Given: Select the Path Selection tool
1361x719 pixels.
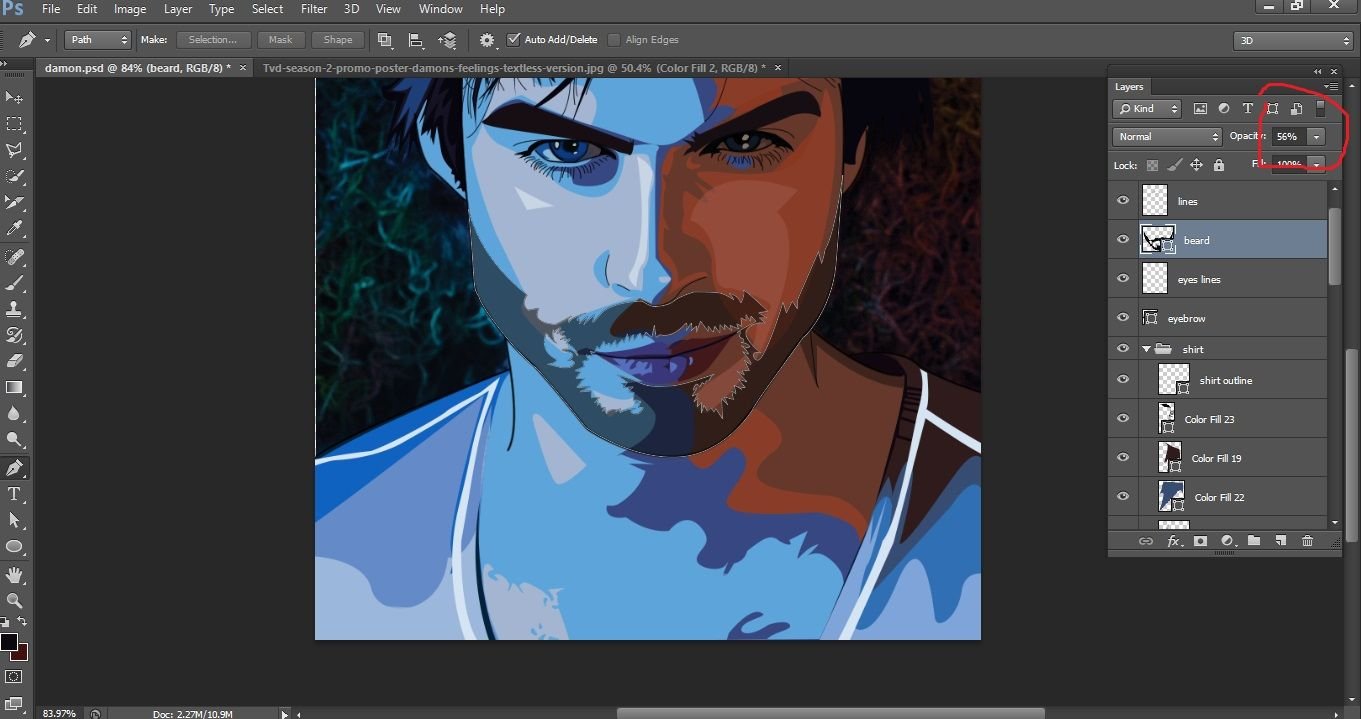Looking at the screenshot, I should pos(15,520).
